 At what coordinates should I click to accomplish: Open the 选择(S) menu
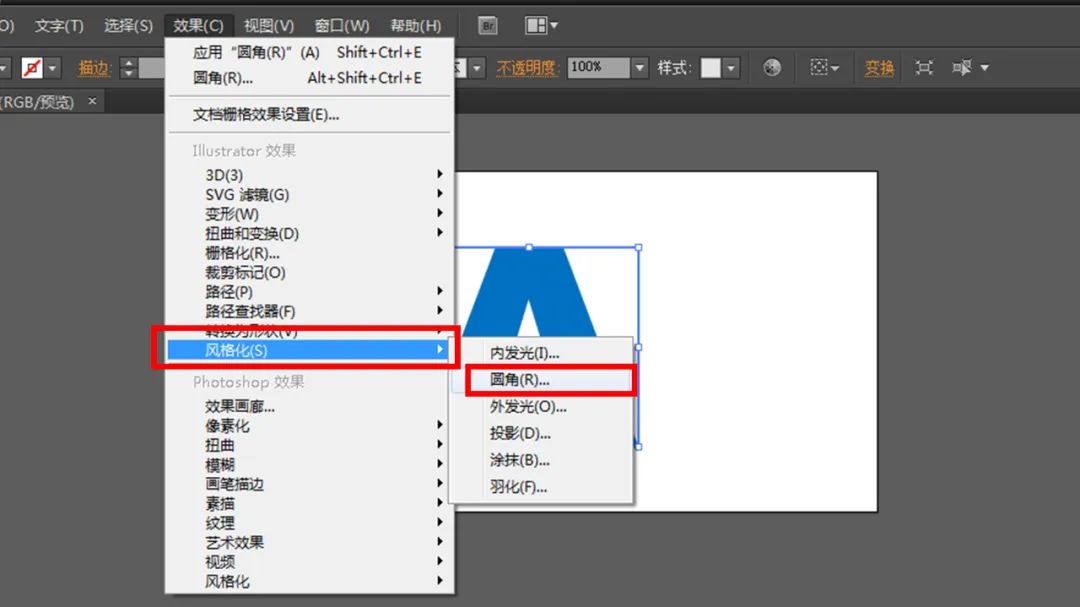[x=128, y=25]
